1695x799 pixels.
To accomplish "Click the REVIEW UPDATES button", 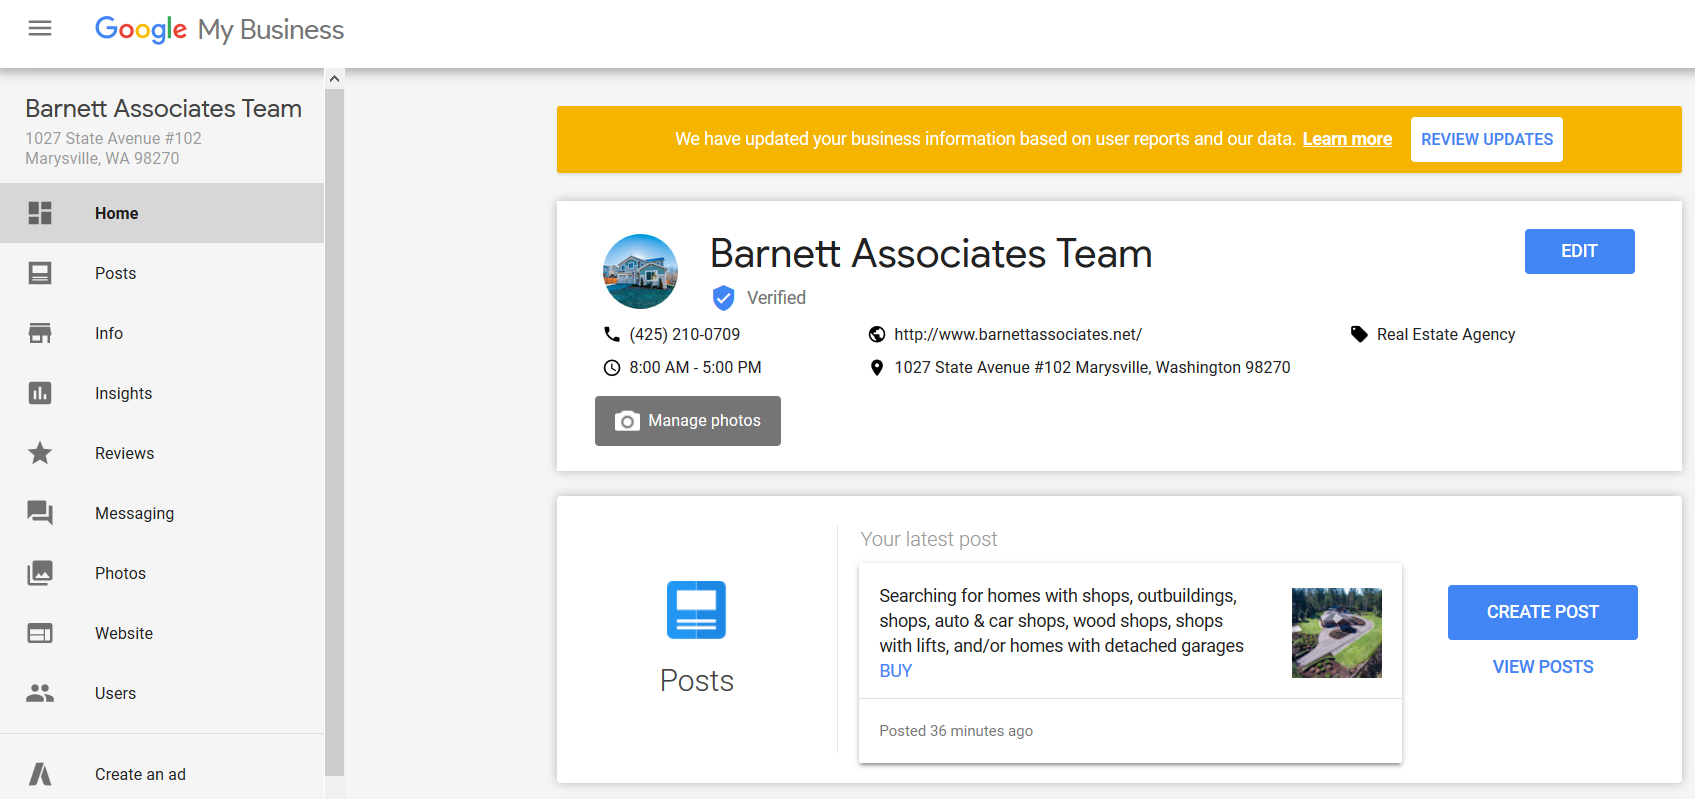I will pos(1487,139).
